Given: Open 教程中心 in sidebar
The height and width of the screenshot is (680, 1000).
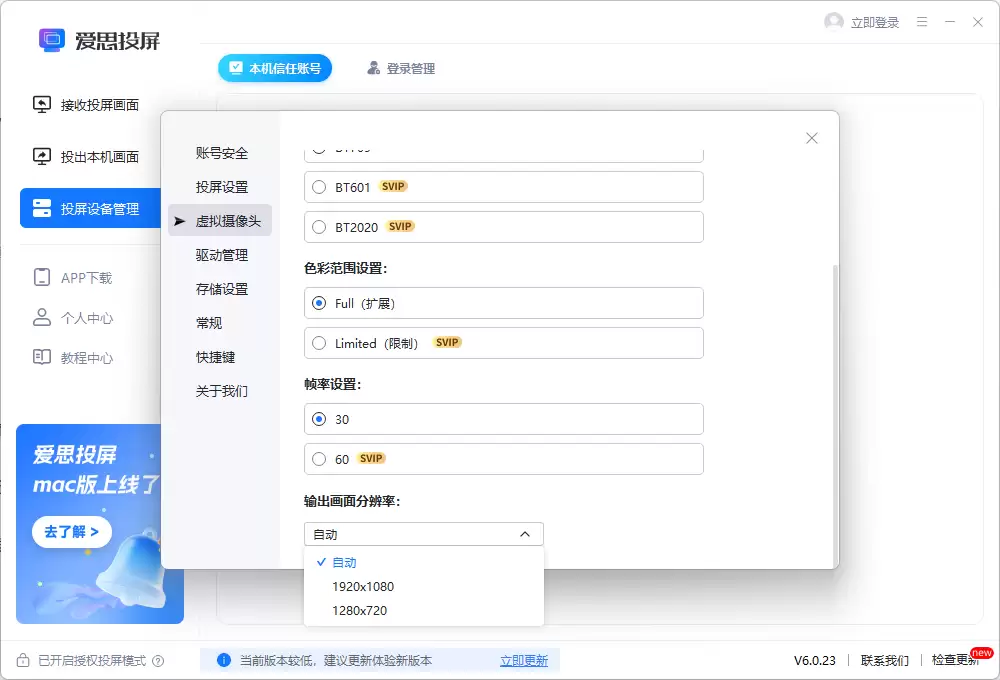Looking at the screenshot, I should [73, 357].
